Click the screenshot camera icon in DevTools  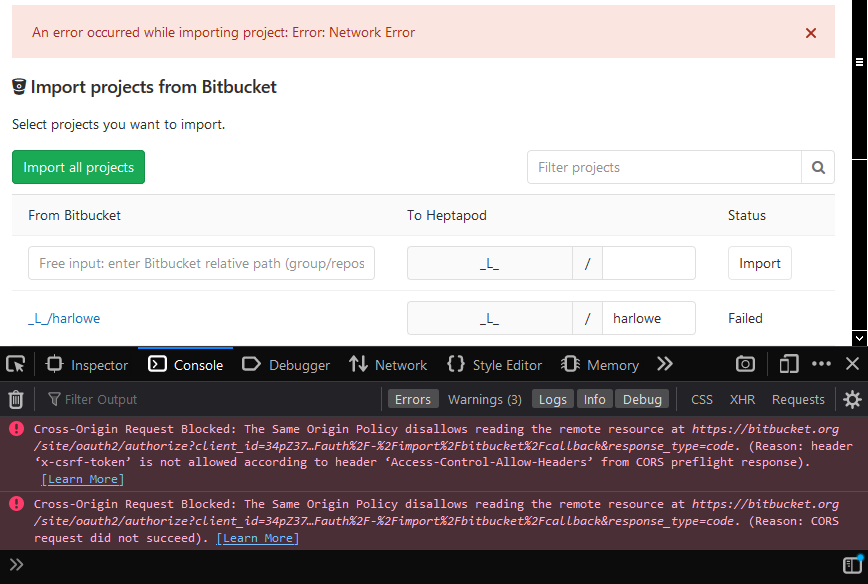click(x=745, y=364)
